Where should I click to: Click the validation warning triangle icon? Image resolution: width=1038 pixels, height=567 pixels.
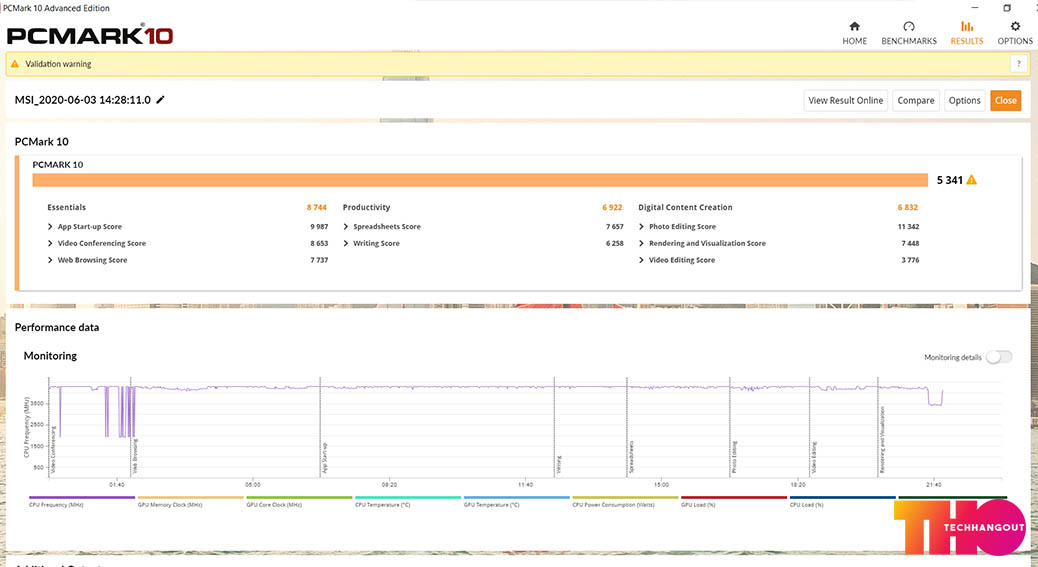[x=15, y=64]
